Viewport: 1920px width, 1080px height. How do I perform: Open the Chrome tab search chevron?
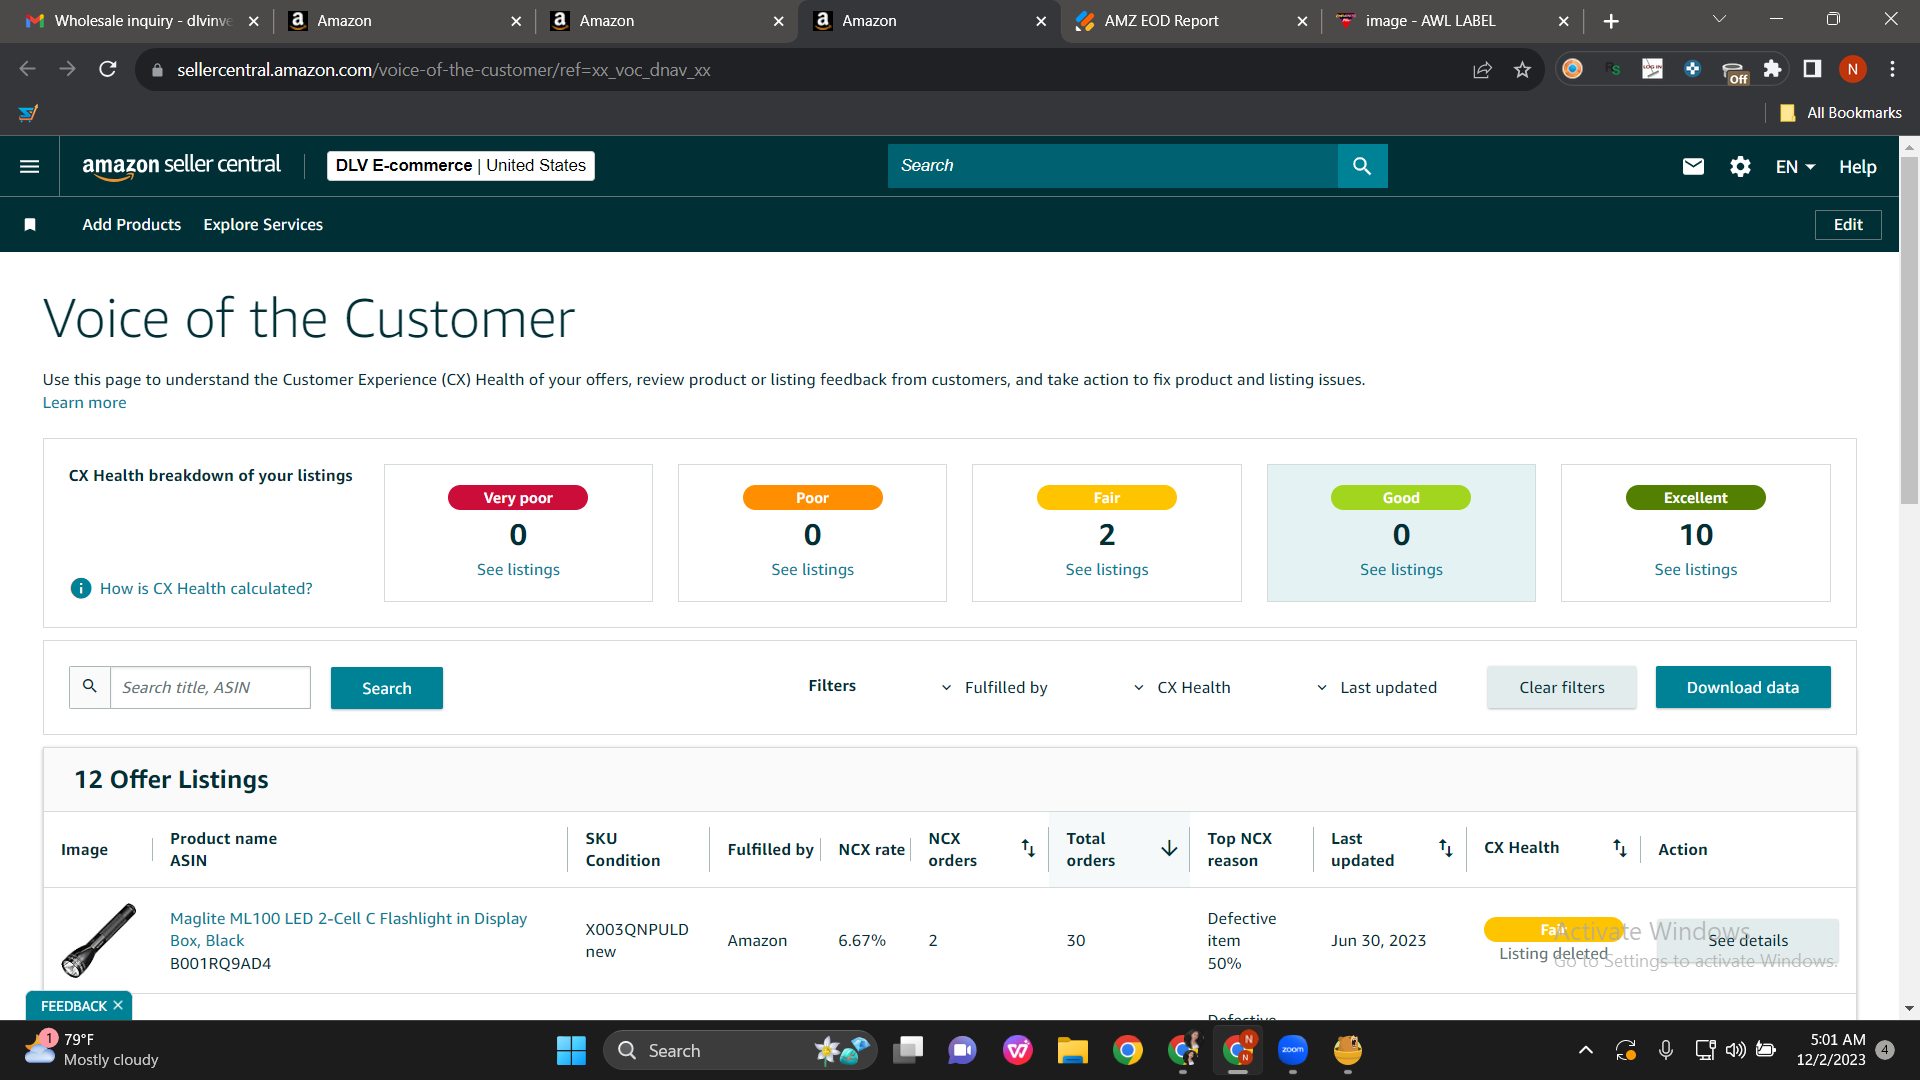[x=1719, y=20]
